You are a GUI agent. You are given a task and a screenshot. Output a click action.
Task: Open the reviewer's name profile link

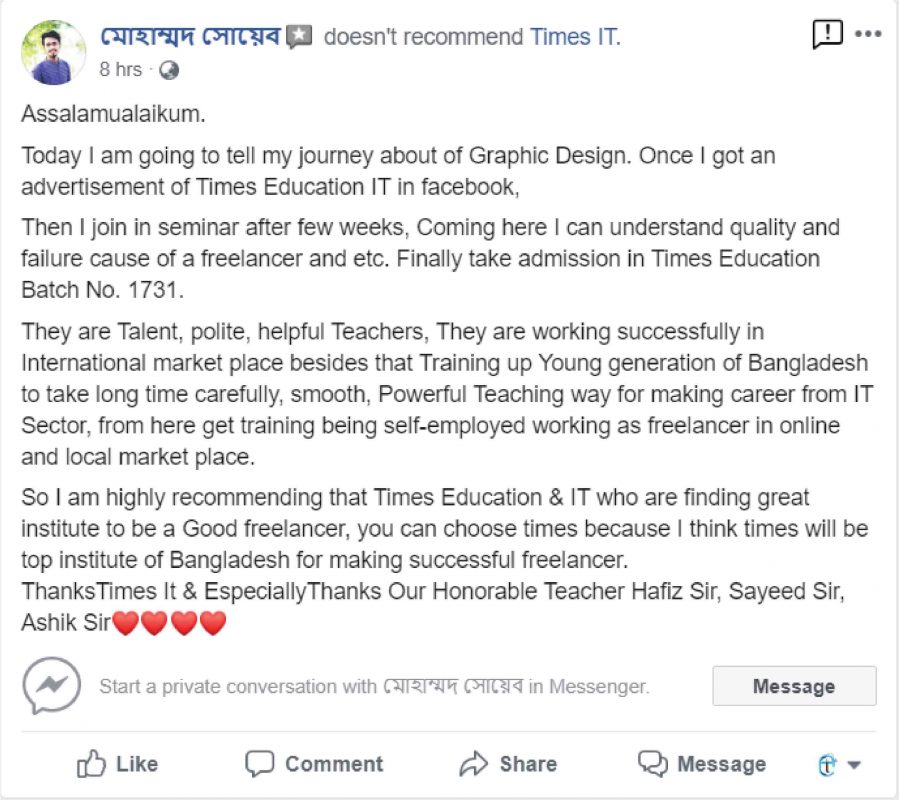[x=190, y=38]
